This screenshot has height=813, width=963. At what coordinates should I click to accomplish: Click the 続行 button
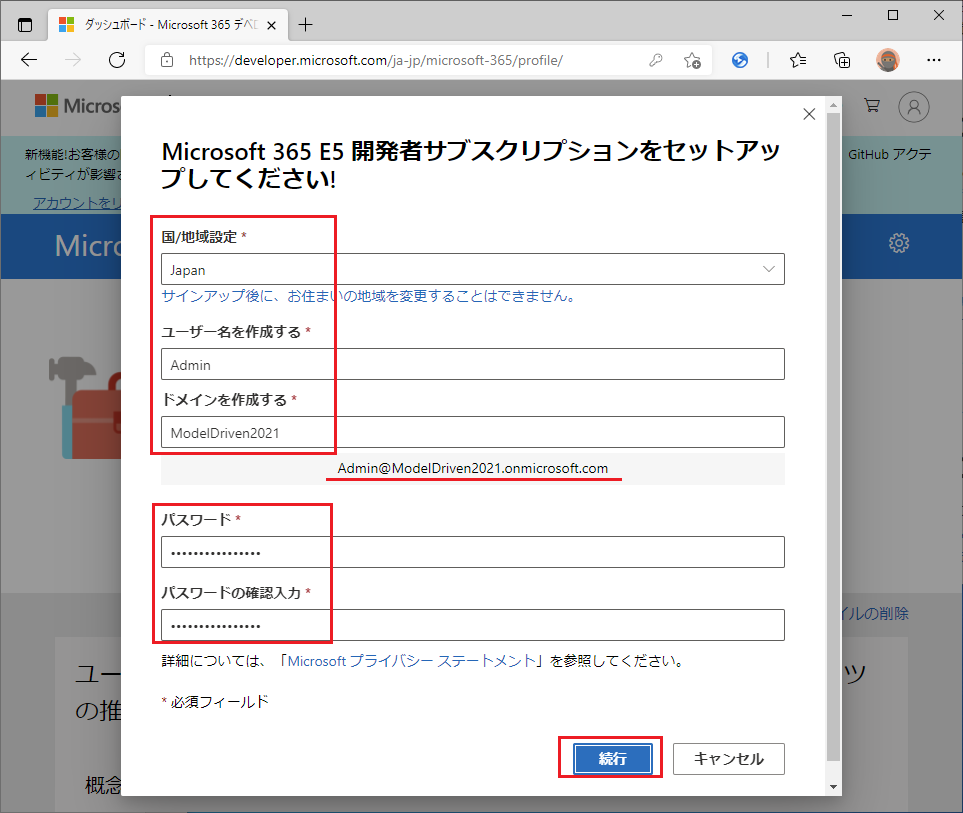pyautogui.click(x=612, y=759)
